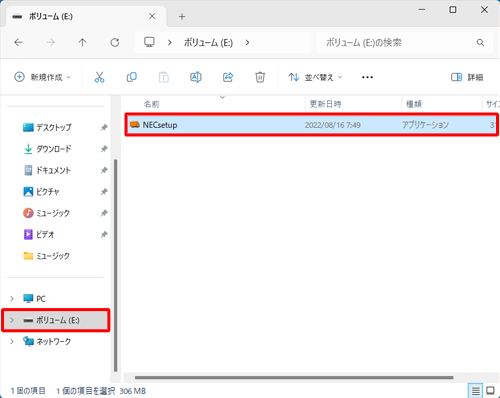Click the Paste clipboard icon
500x398 pixels.
[164, 77]
